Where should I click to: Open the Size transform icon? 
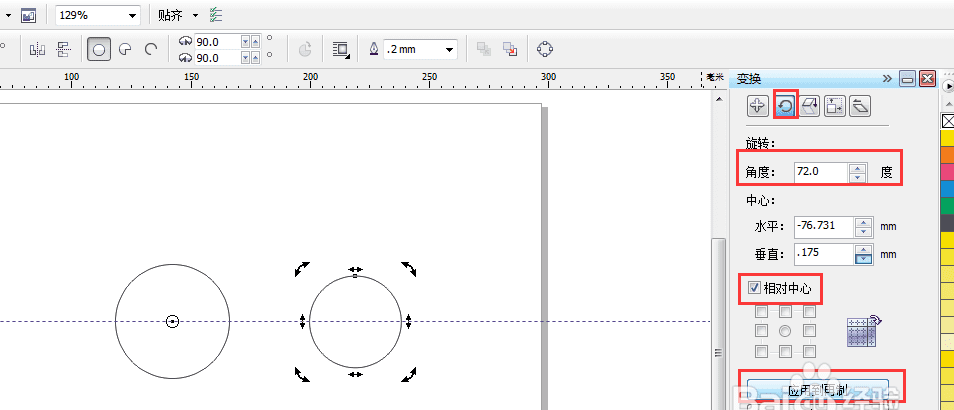point(834,105)
